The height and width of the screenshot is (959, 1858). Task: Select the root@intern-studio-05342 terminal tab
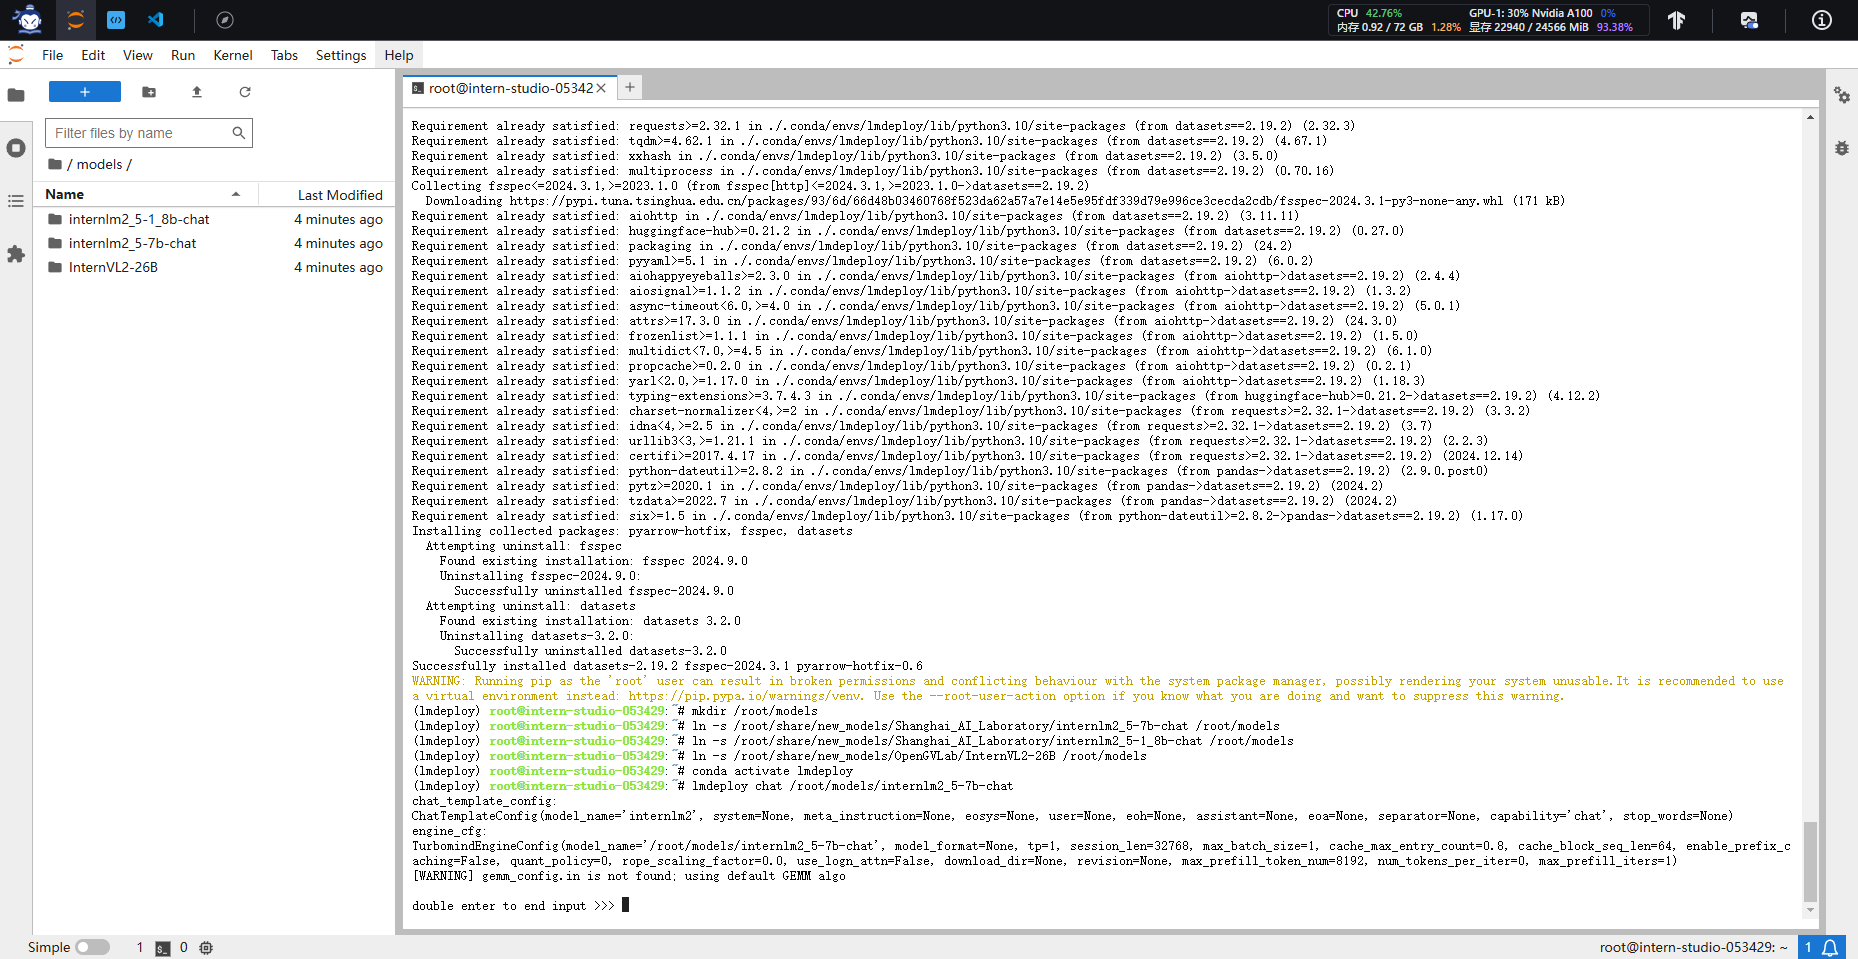click(x=510, y=88)
